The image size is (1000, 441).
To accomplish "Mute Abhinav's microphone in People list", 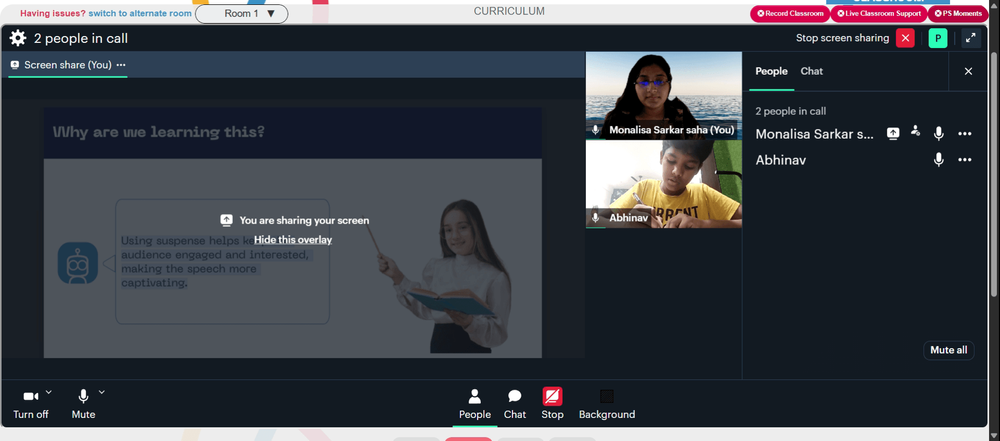I will pyautogui.click(x=938, y=160).
